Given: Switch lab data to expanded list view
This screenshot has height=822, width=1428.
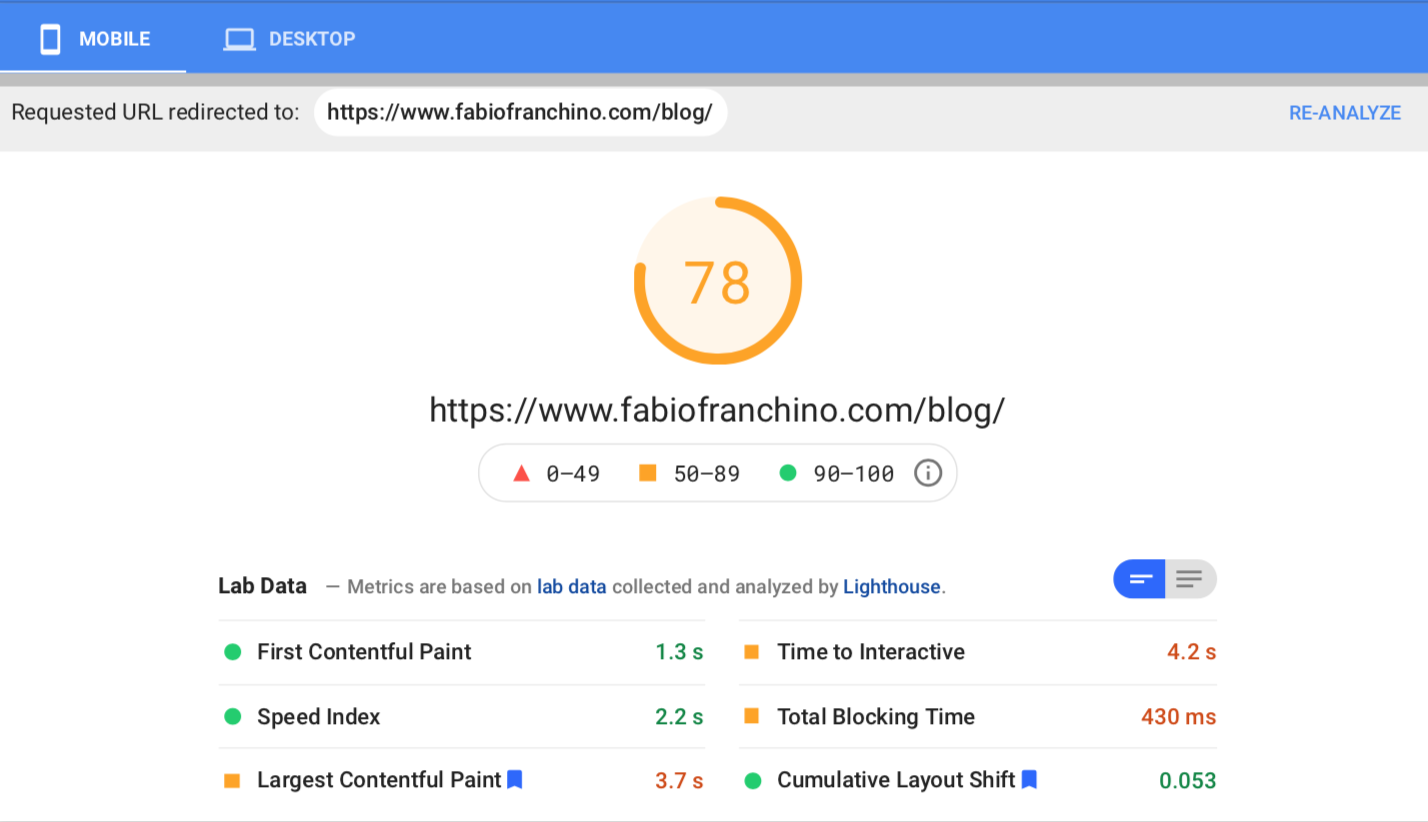Looking at the screenshot, I should coord(1190,579).
